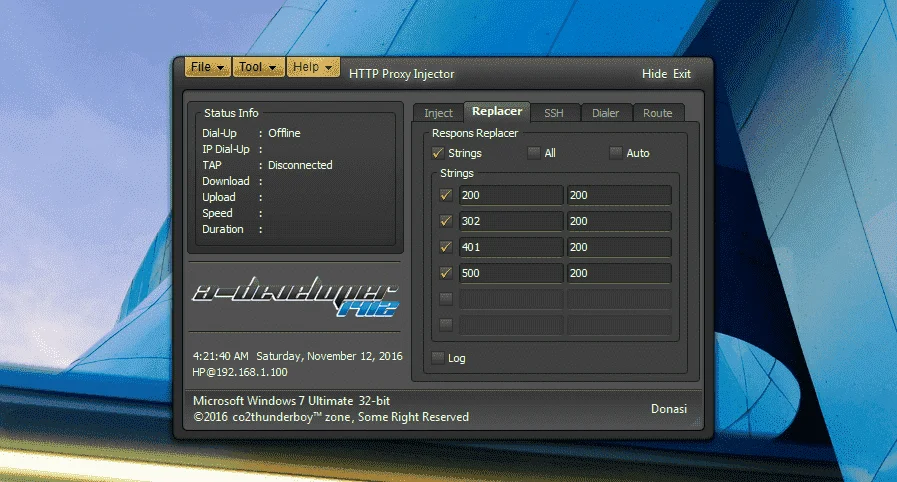Click the source field containing 500

point(511,273)
